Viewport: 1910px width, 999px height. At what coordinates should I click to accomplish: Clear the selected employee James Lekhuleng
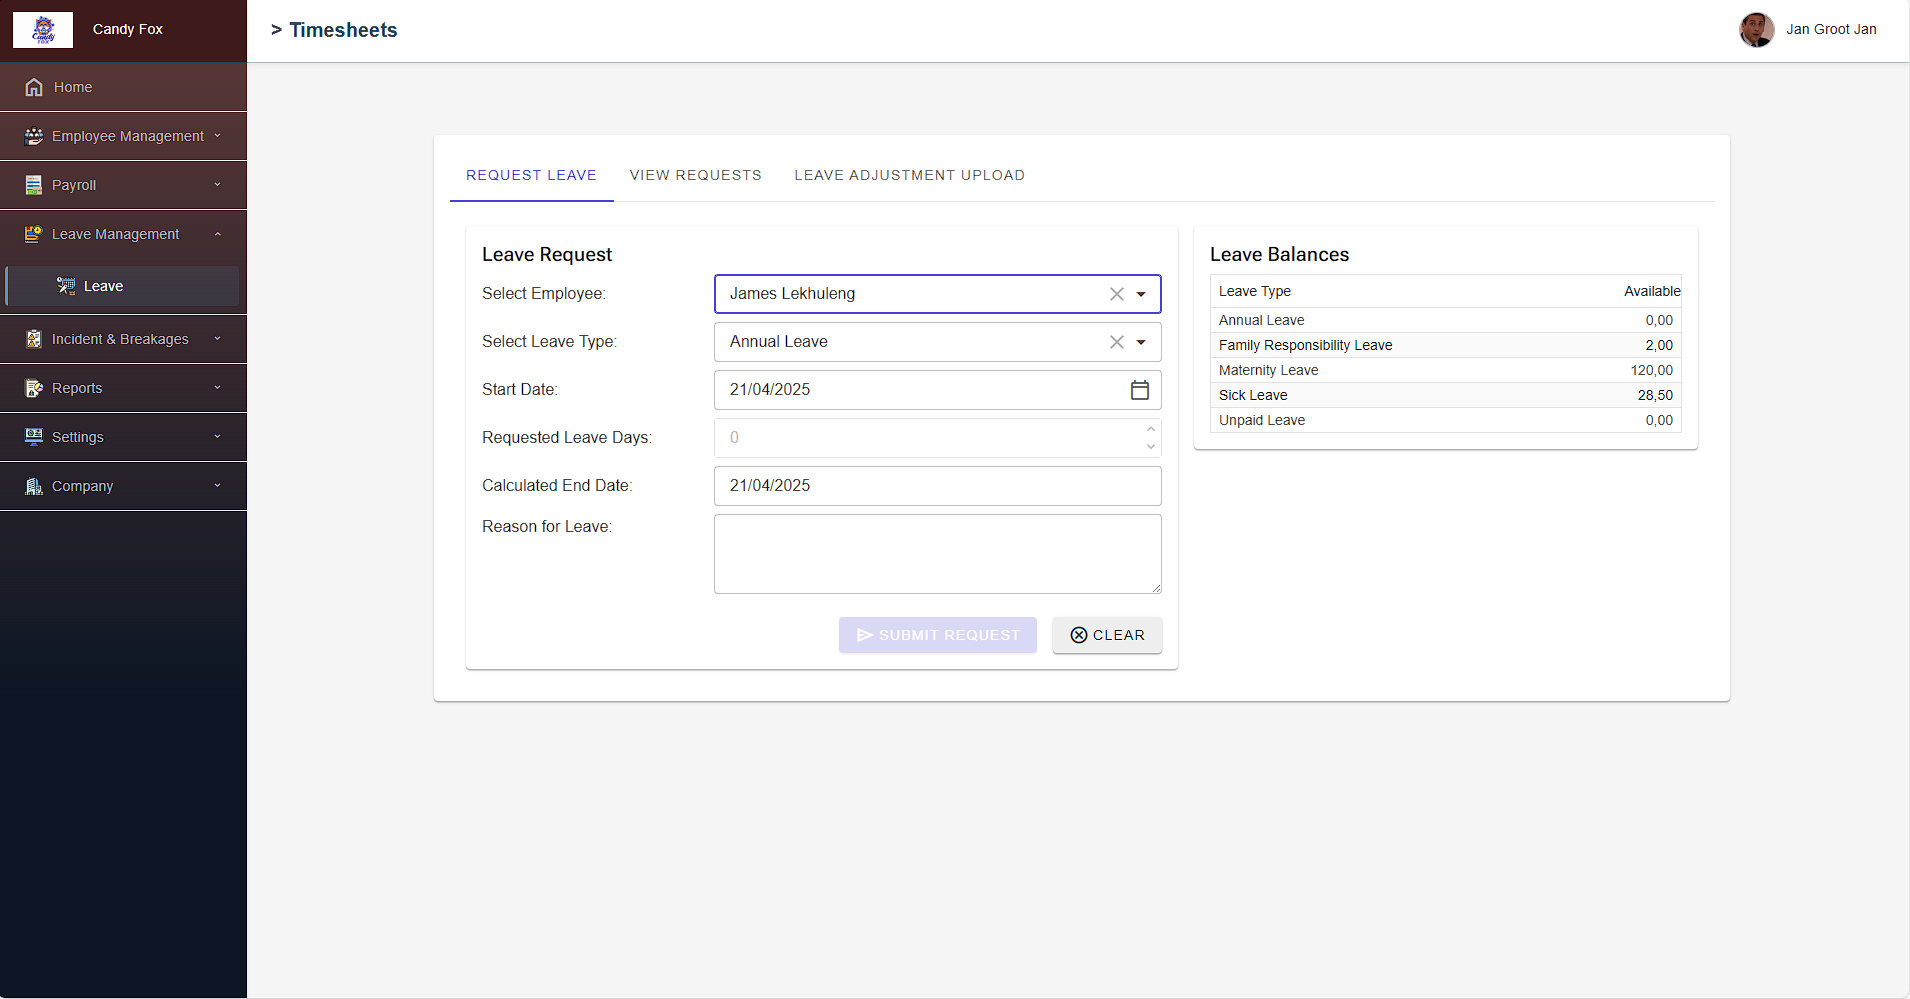pyautogui.click(x=1115, y=294)
